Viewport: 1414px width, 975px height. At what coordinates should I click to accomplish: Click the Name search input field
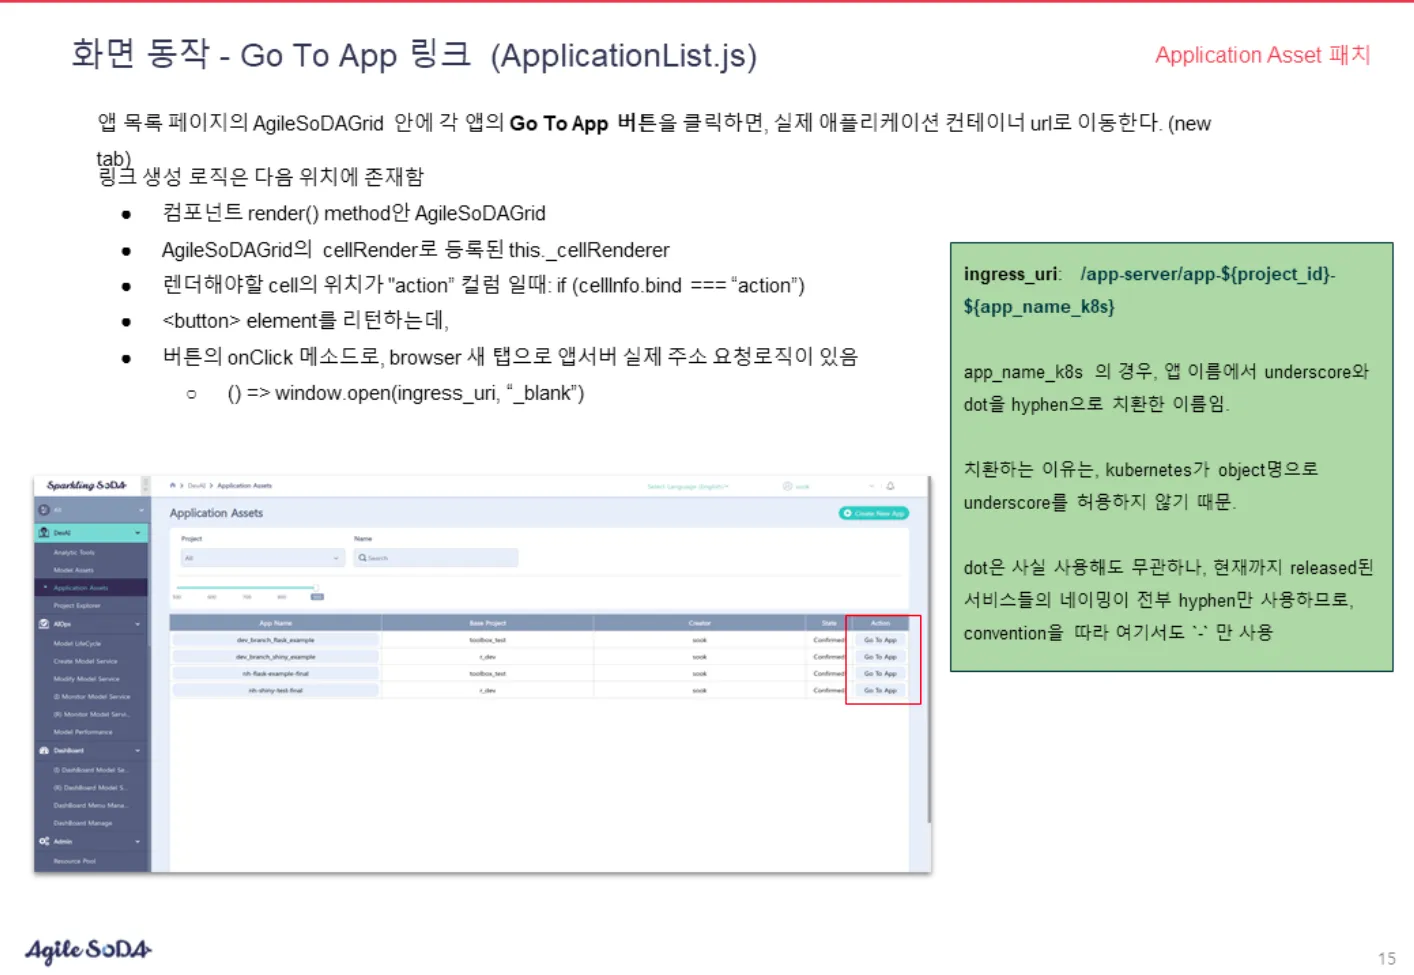pos(440,558)
